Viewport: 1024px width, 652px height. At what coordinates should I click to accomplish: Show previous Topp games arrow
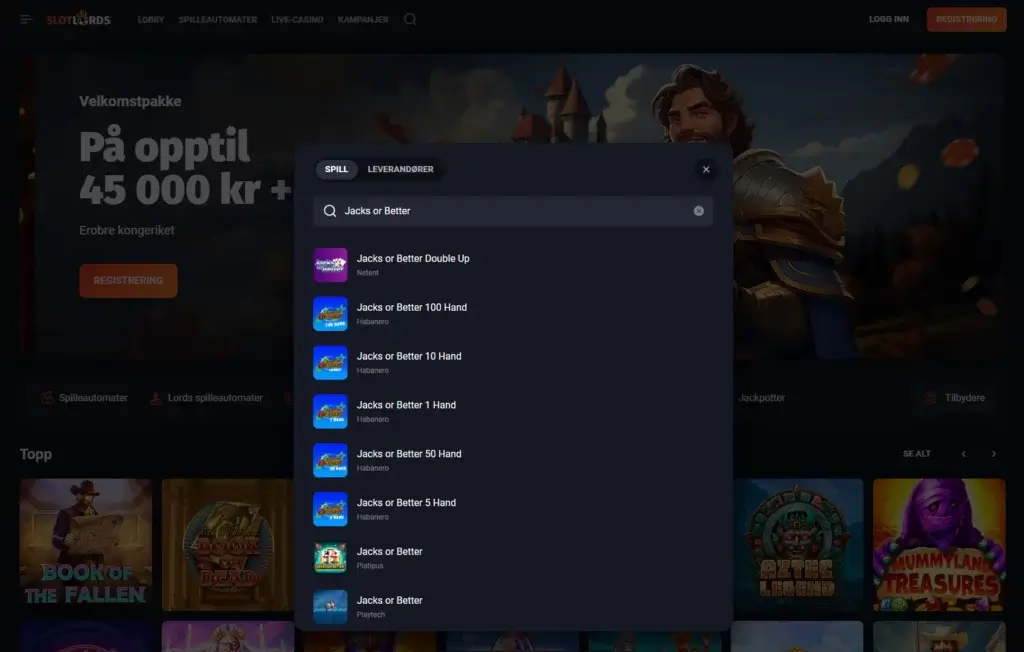tap(963, 454)
